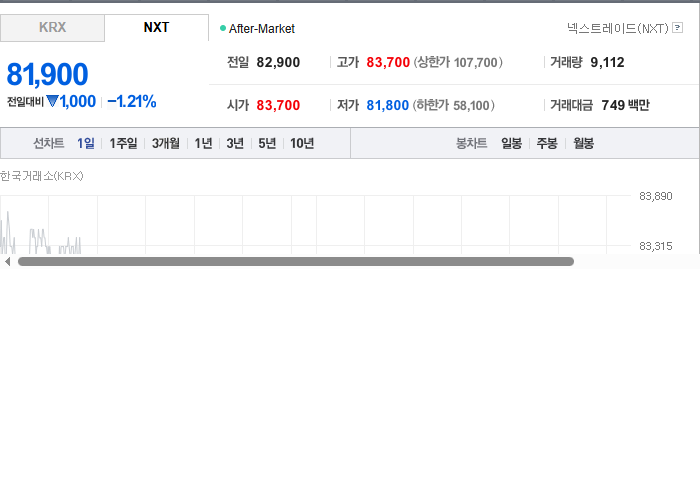Click the 거래량 value 9,112
Image resolution: width=700 pixels, height=490 pixels.
(x=607, y=62)
